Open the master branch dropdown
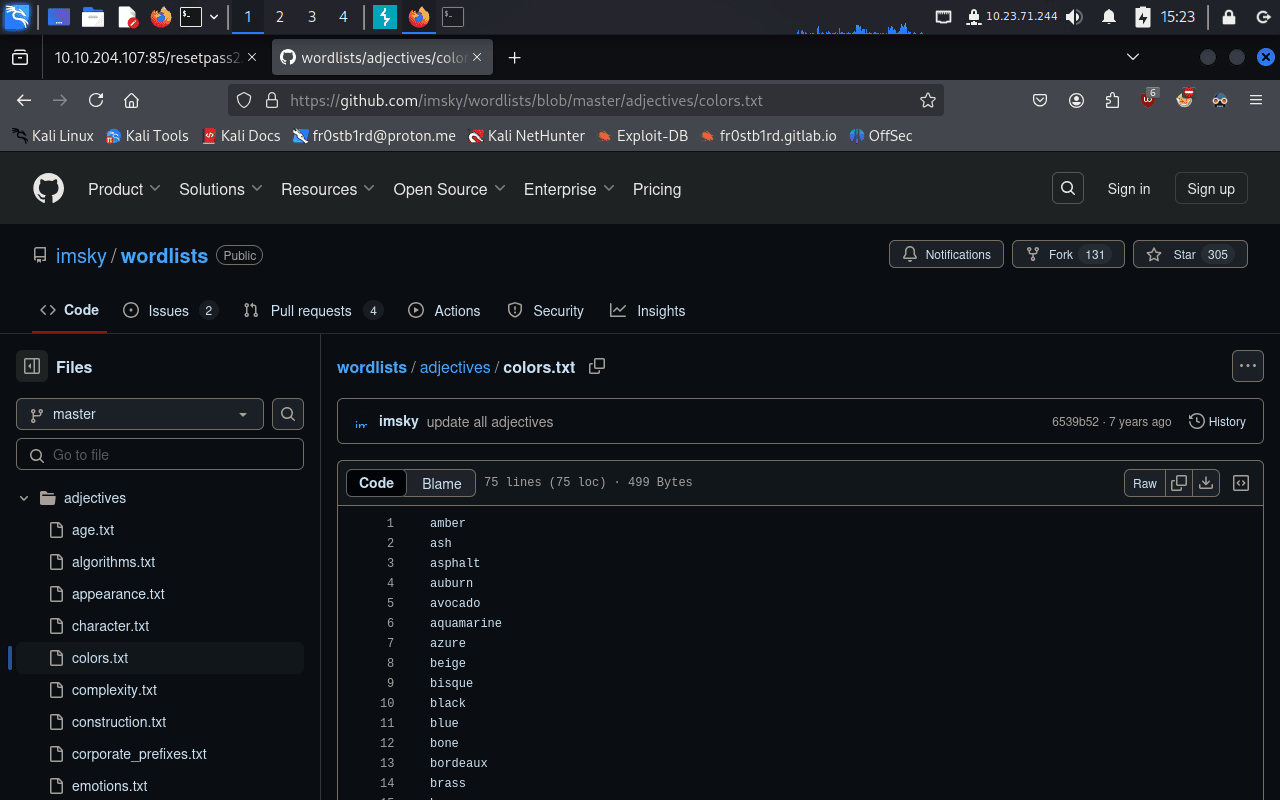The image size is (1280, 800). (x=140, y=414)
